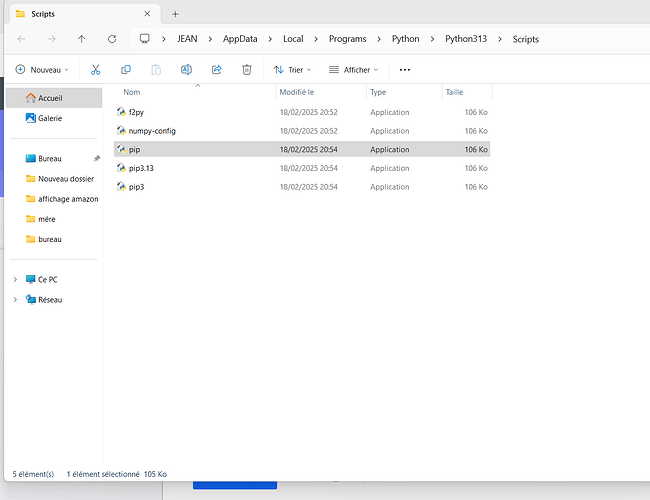Click the f2py application icon
This screenshot has height=500, width=650.
(121, 112)
